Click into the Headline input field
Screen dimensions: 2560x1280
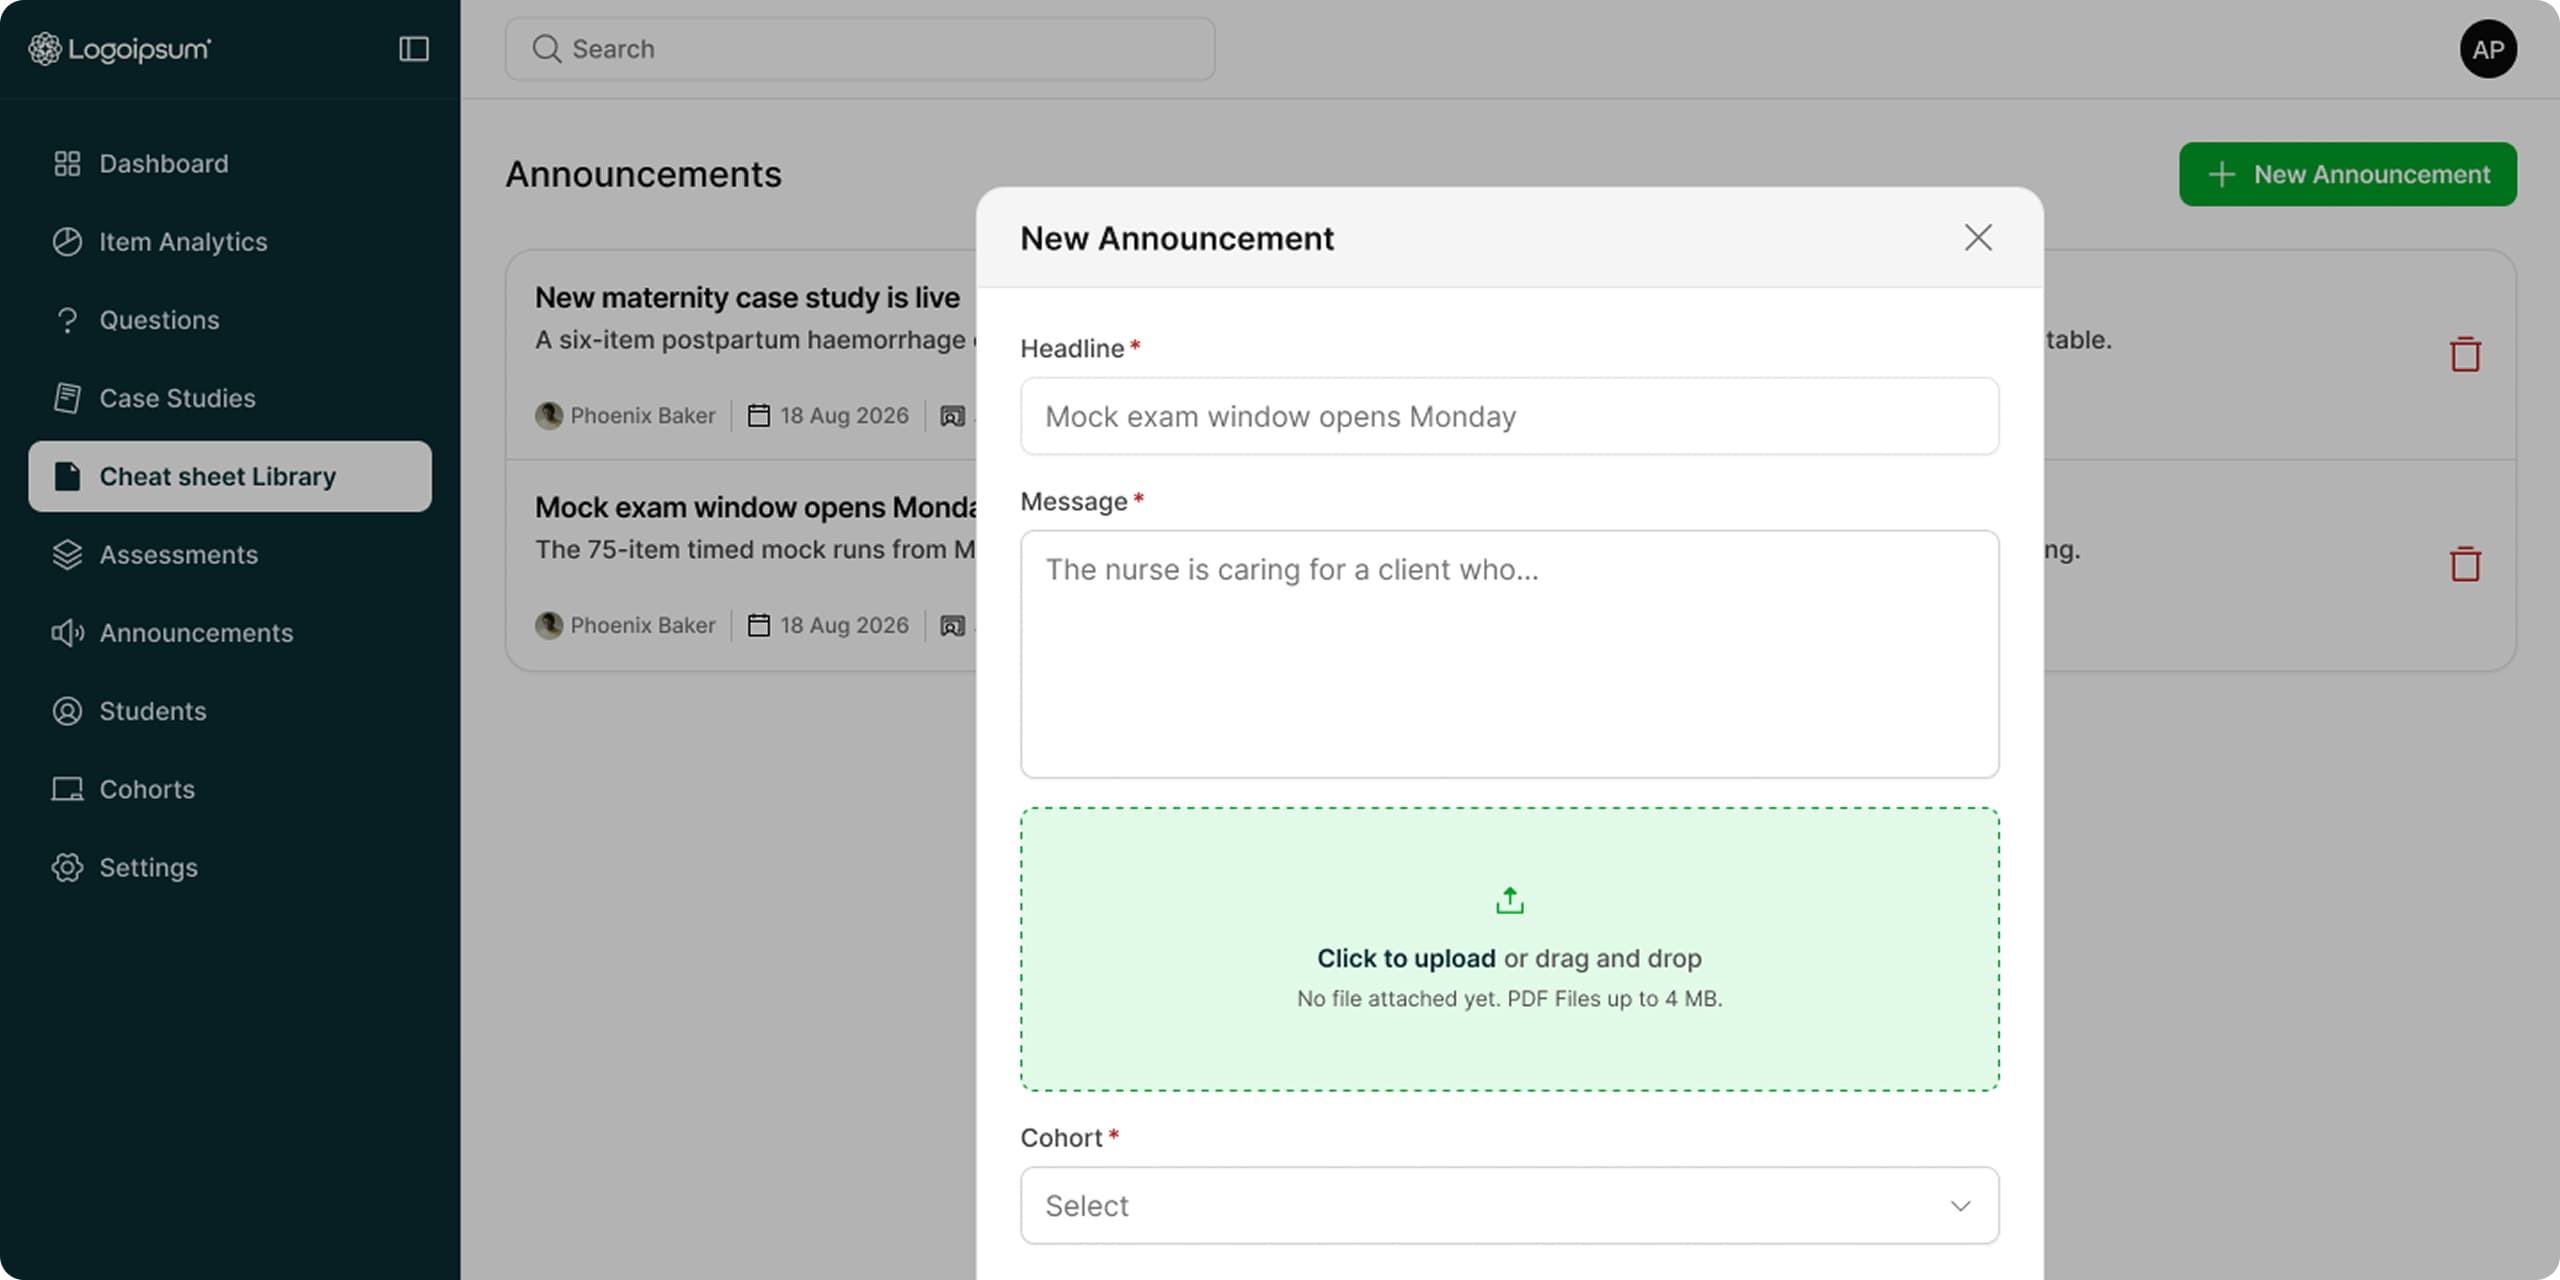1509,416
